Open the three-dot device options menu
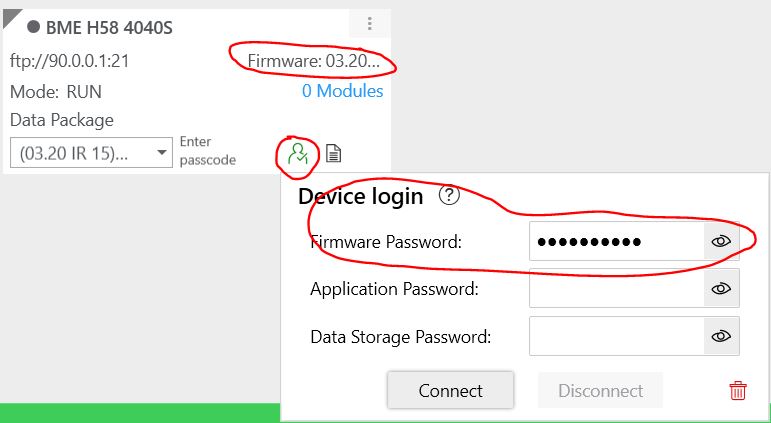 (369, 24)
